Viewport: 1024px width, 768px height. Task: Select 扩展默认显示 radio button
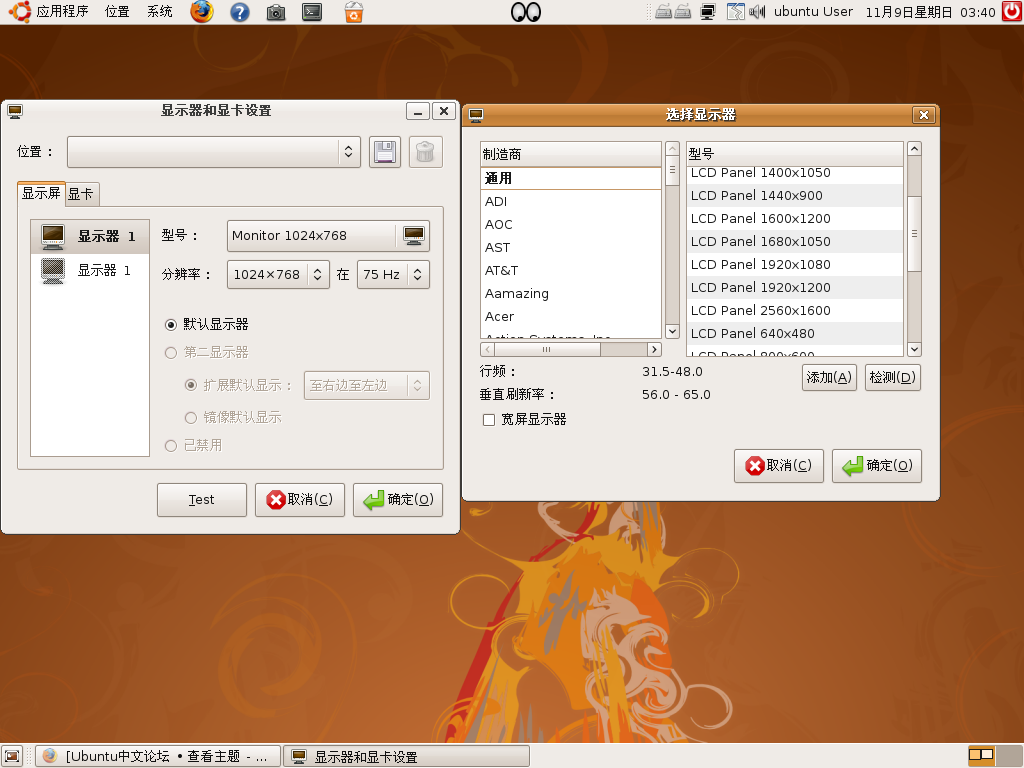191,385
